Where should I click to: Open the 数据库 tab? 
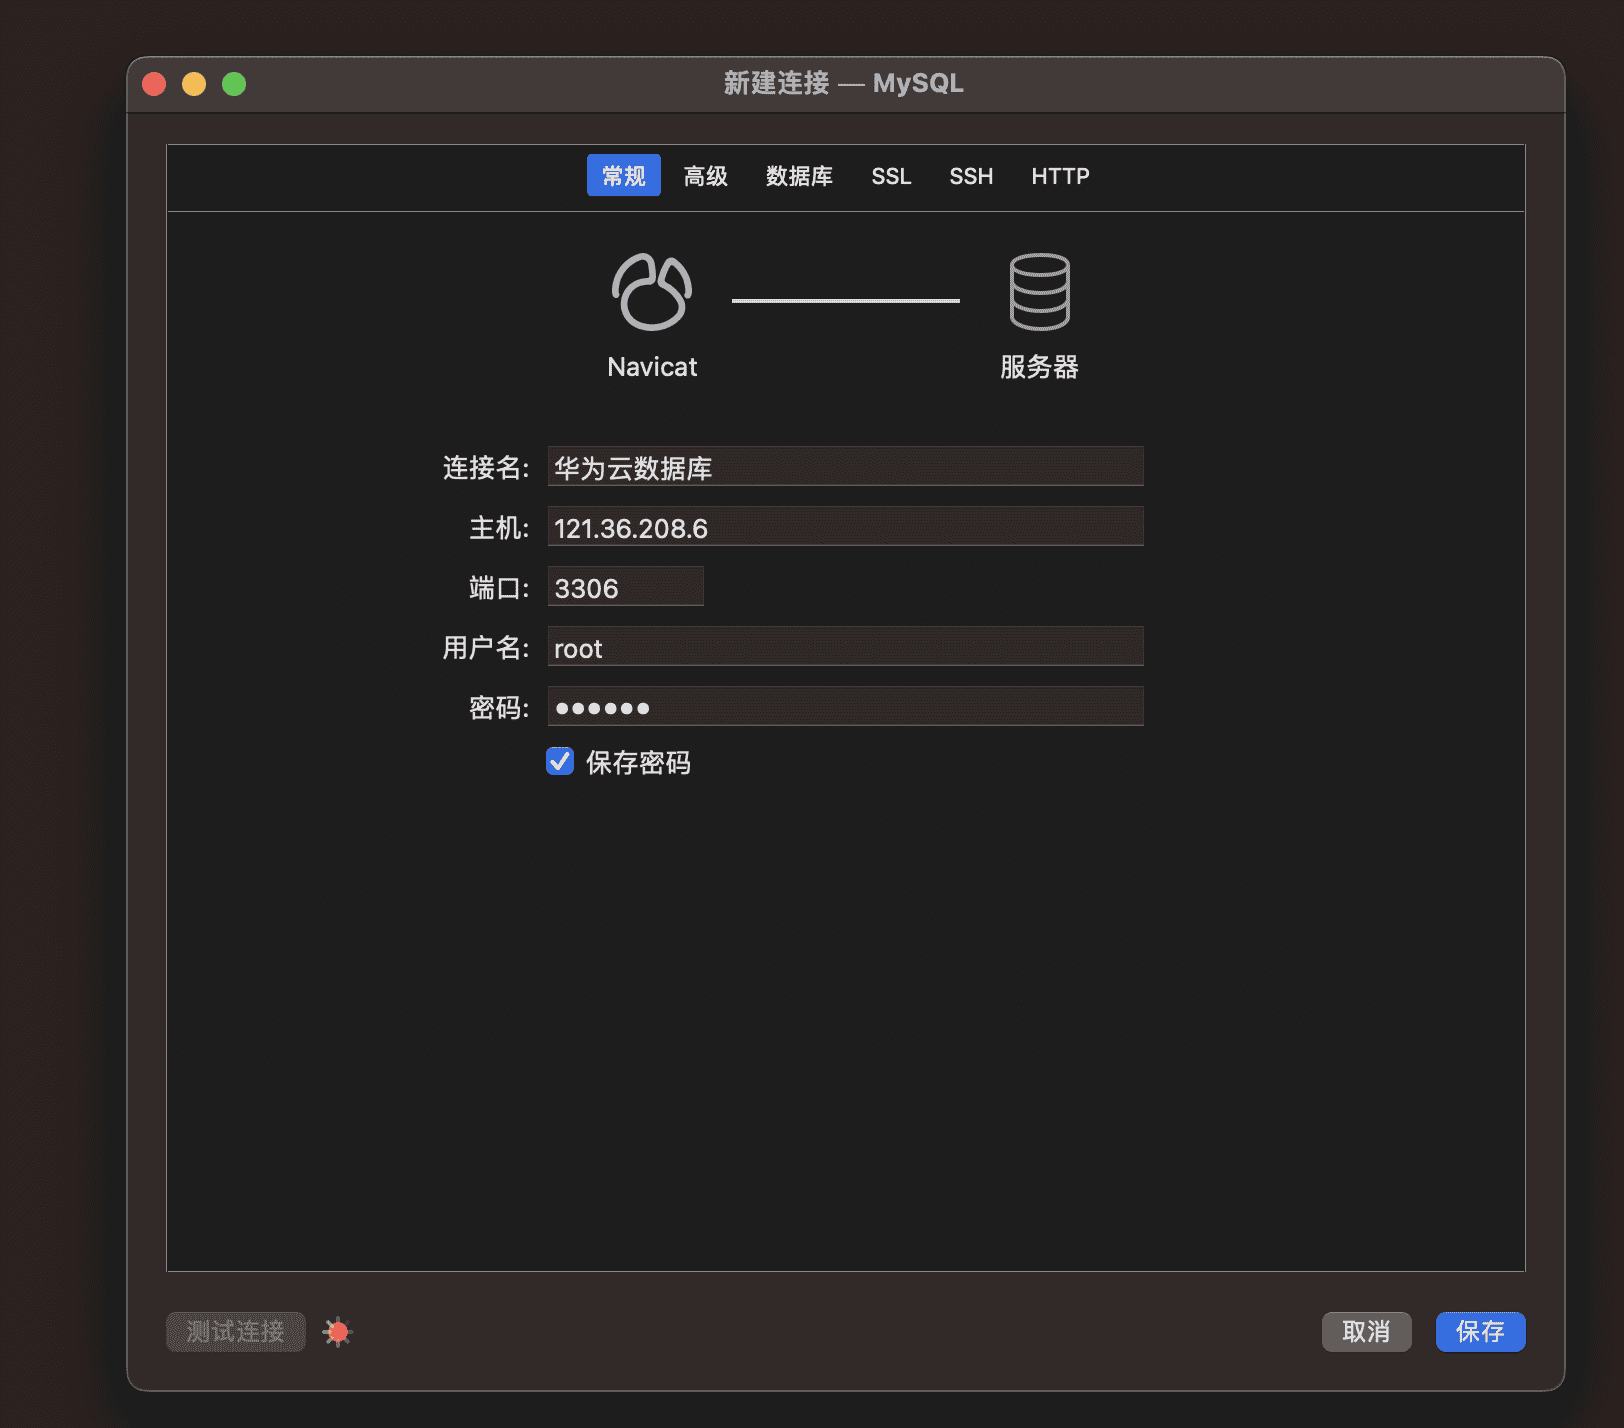798,175
